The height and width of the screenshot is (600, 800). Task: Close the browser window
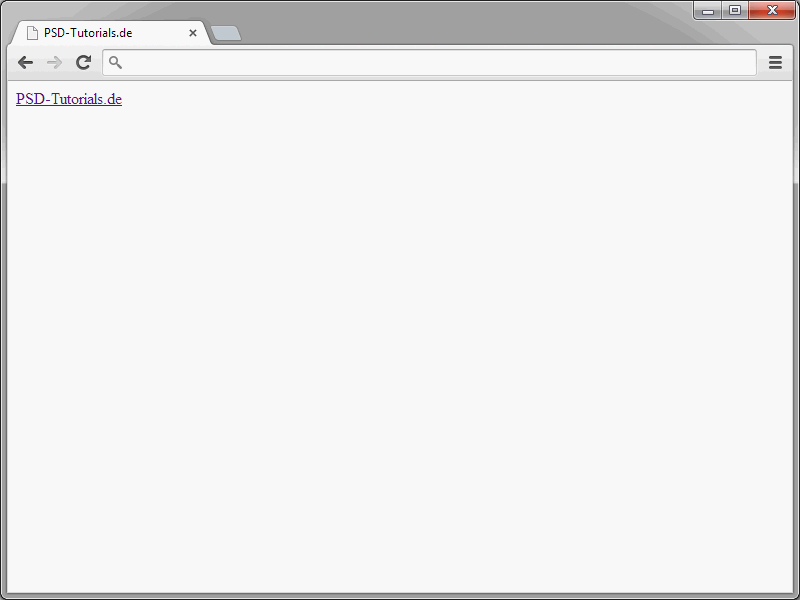(772, 11)
